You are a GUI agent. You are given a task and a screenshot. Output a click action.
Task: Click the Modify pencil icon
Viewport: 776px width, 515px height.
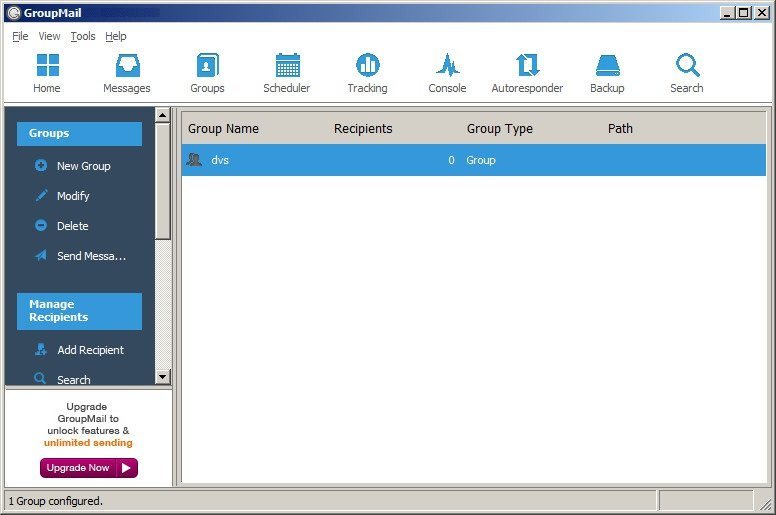click(x=41, y=195)
